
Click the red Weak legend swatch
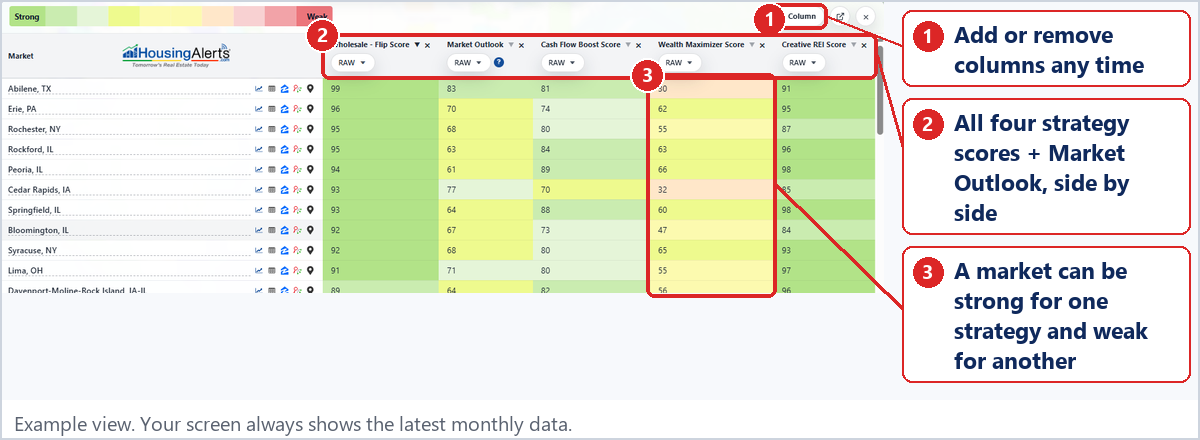tap(314, 17)
